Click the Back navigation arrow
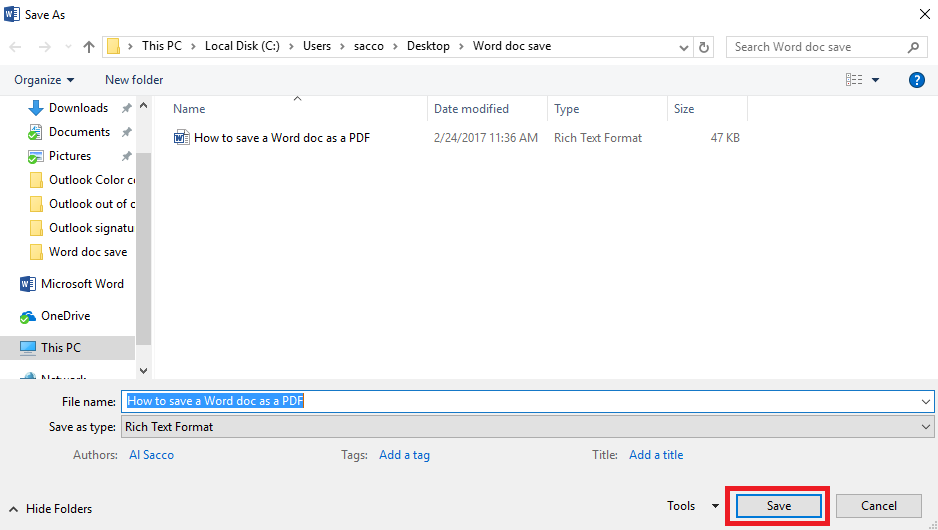The image size is (938, 530). pyautogui.click(x=16, y=47)
